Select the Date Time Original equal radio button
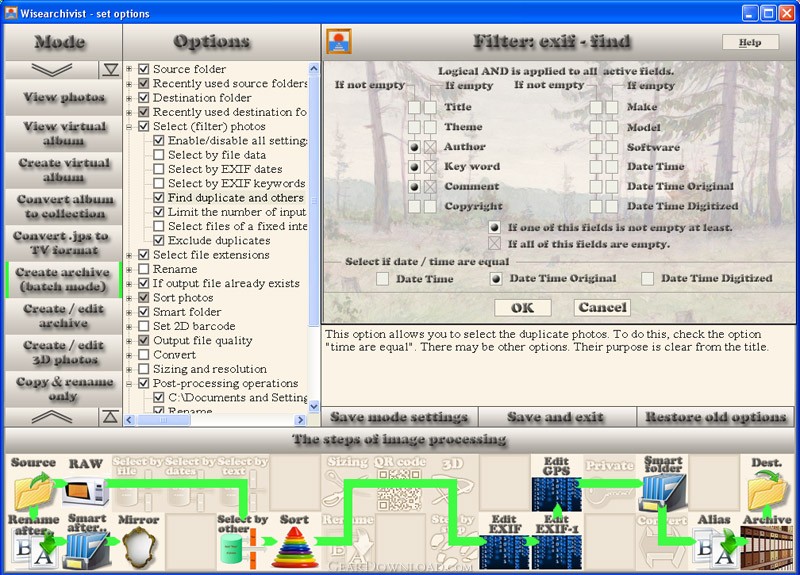Image resolution: width=800 pixels, height=575 pixels. pyautogui.click(x=495, y=279)
